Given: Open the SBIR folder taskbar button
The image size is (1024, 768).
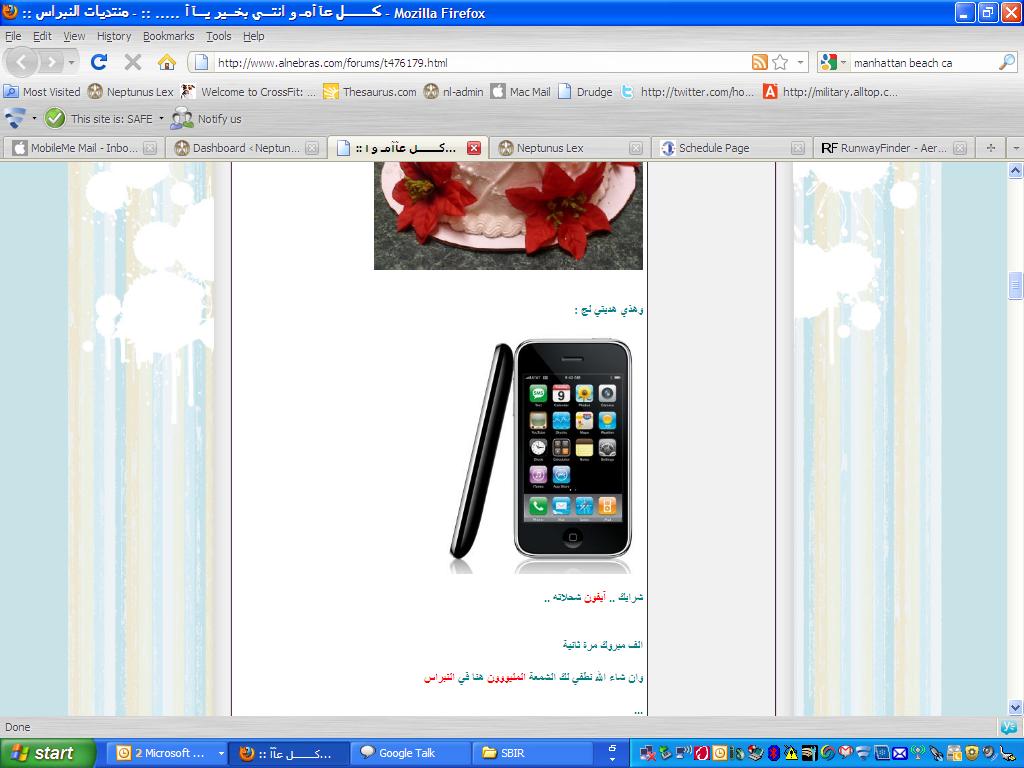Looking at the screenshot, I should click(x=531, y=753).
